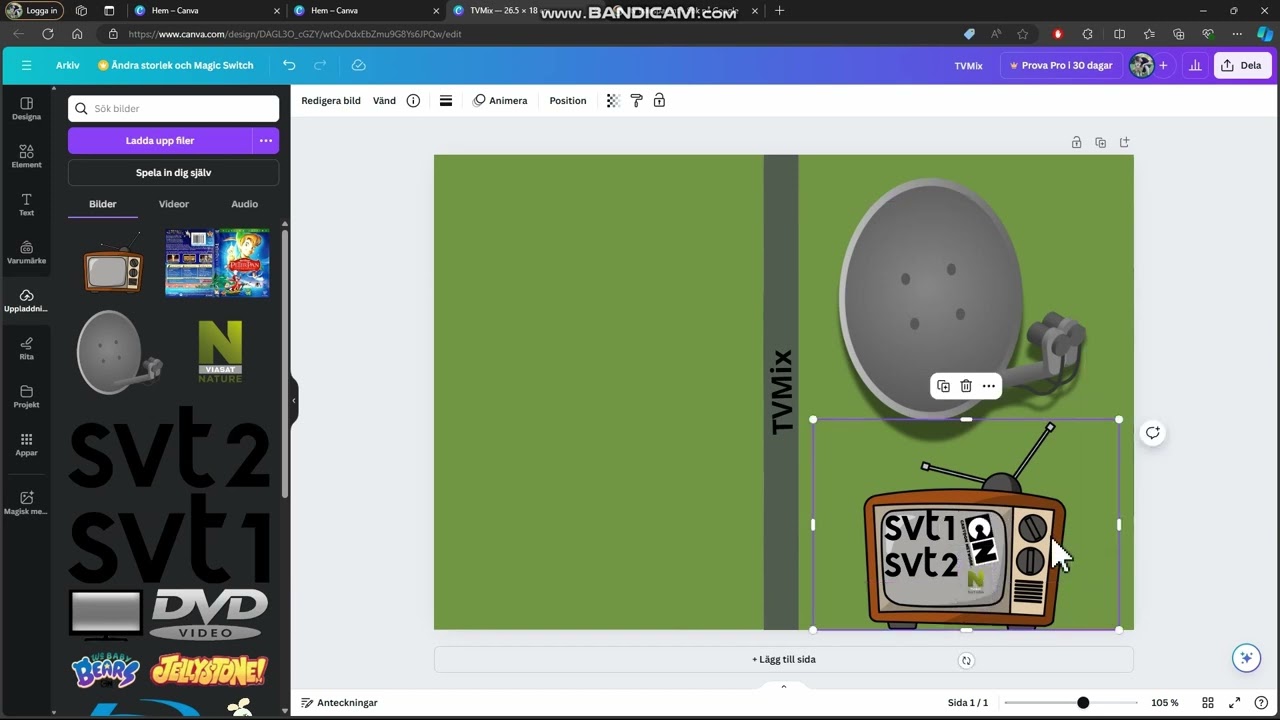The image size is (1280, 720).
Task: Duplicate the page icon above canvas
Action: point(1100,143)
